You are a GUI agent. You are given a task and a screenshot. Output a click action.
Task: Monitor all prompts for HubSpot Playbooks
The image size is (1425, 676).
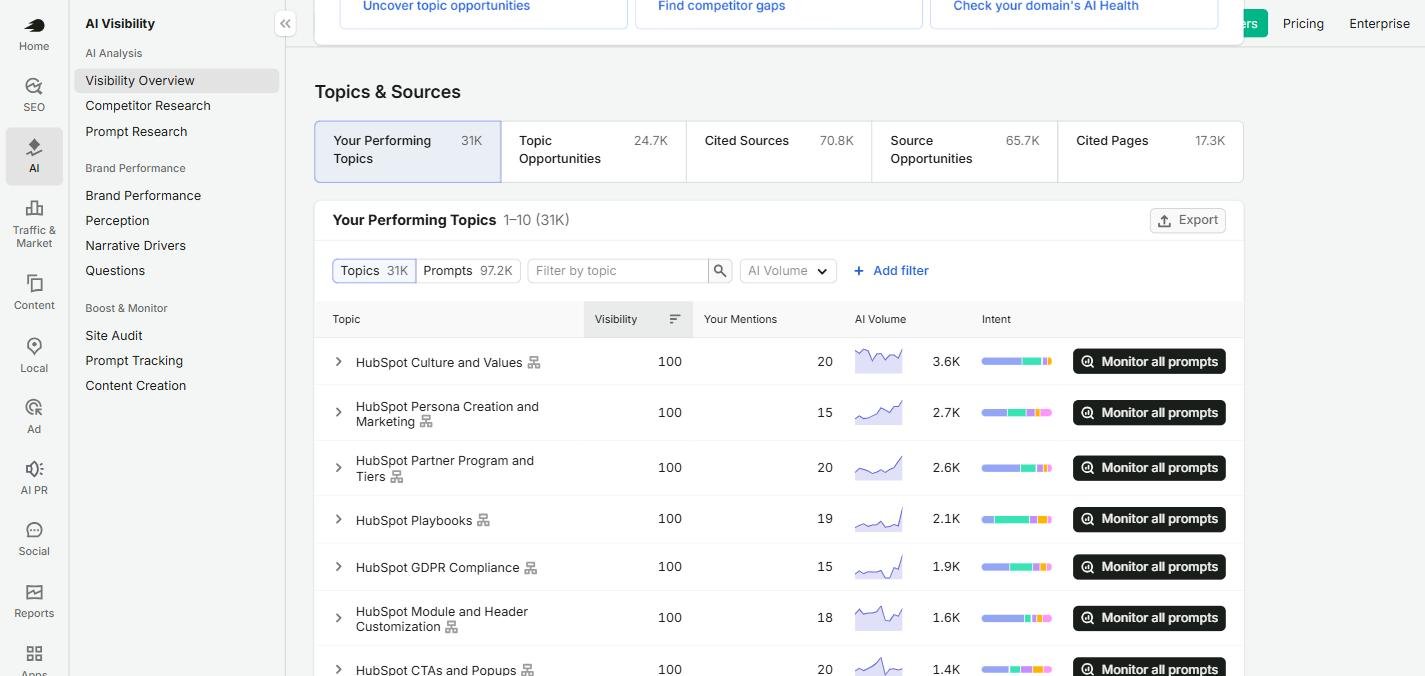click(x=1149, y=519)
